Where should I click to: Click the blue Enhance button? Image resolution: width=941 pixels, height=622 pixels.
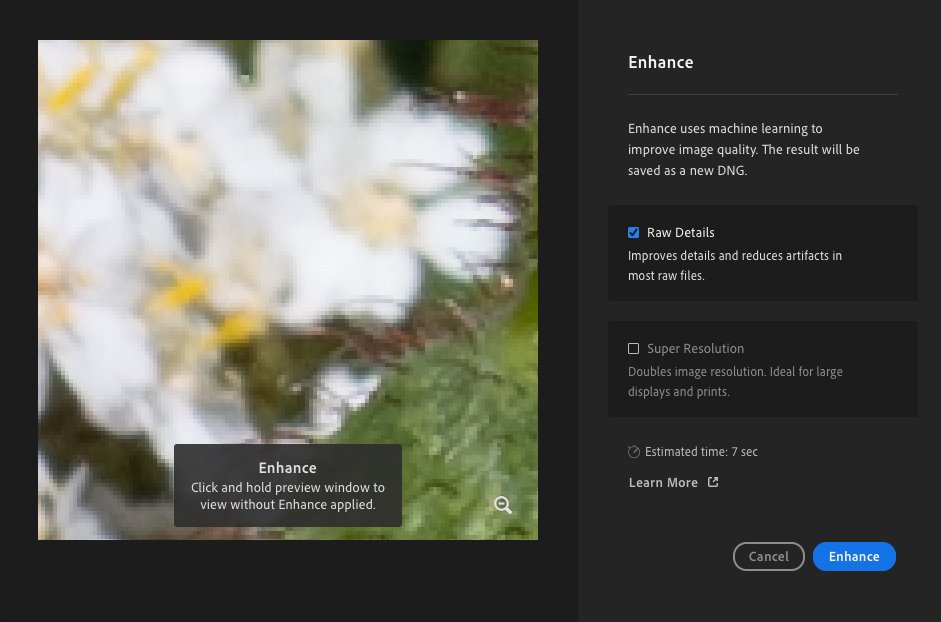(x=854, y=557)
